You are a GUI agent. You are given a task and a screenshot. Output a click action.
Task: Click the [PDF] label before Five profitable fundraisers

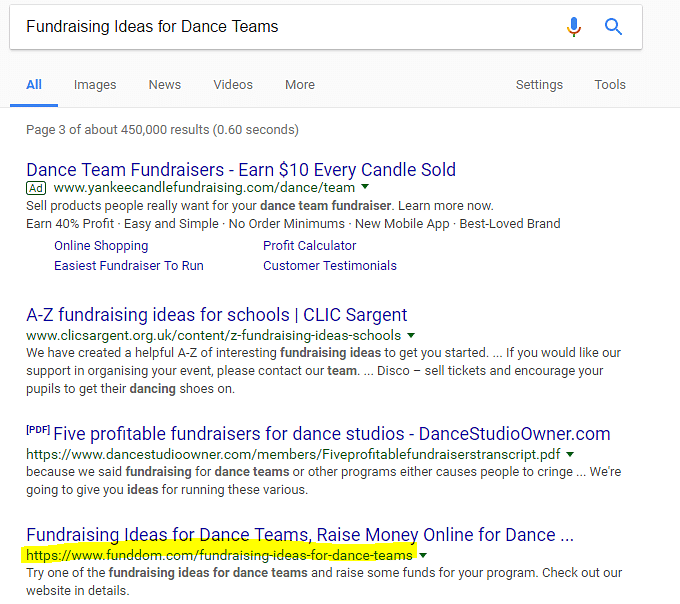click(38, 430)
